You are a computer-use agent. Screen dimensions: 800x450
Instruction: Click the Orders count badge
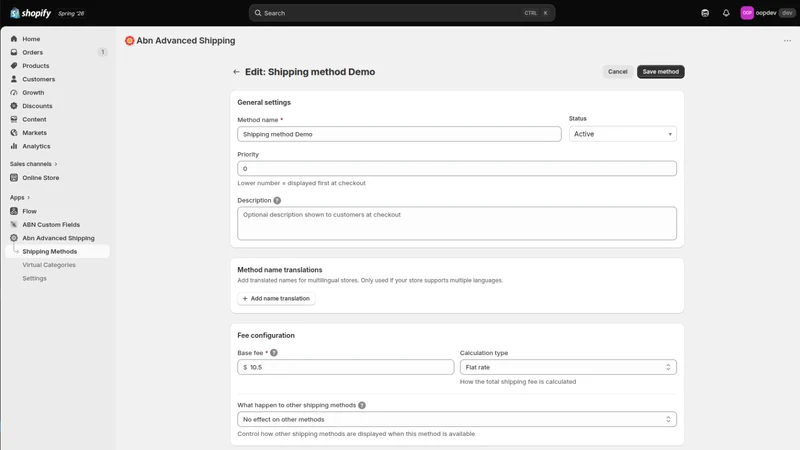(x=103, y=52)
